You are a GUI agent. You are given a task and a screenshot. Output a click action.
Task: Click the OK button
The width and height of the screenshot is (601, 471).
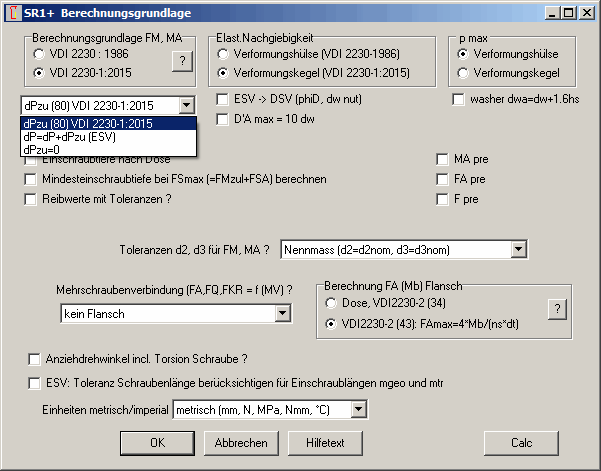click(x=157, y=443)
